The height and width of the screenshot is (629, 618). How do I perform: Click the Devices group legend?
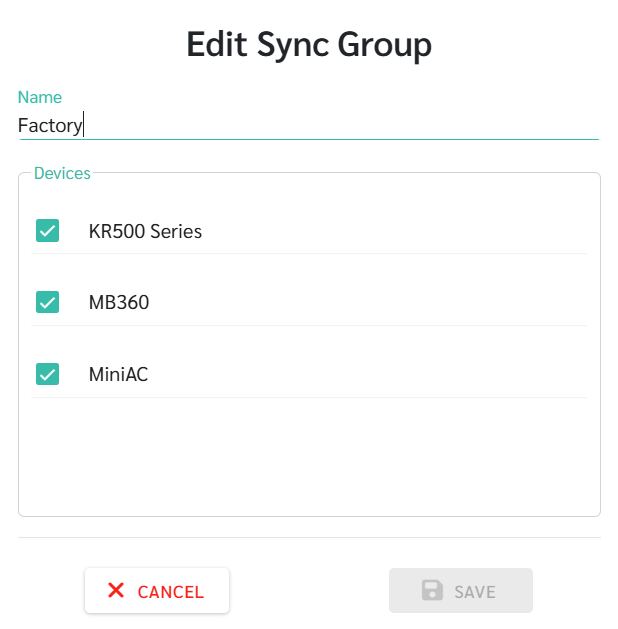[x=62, y=173]
